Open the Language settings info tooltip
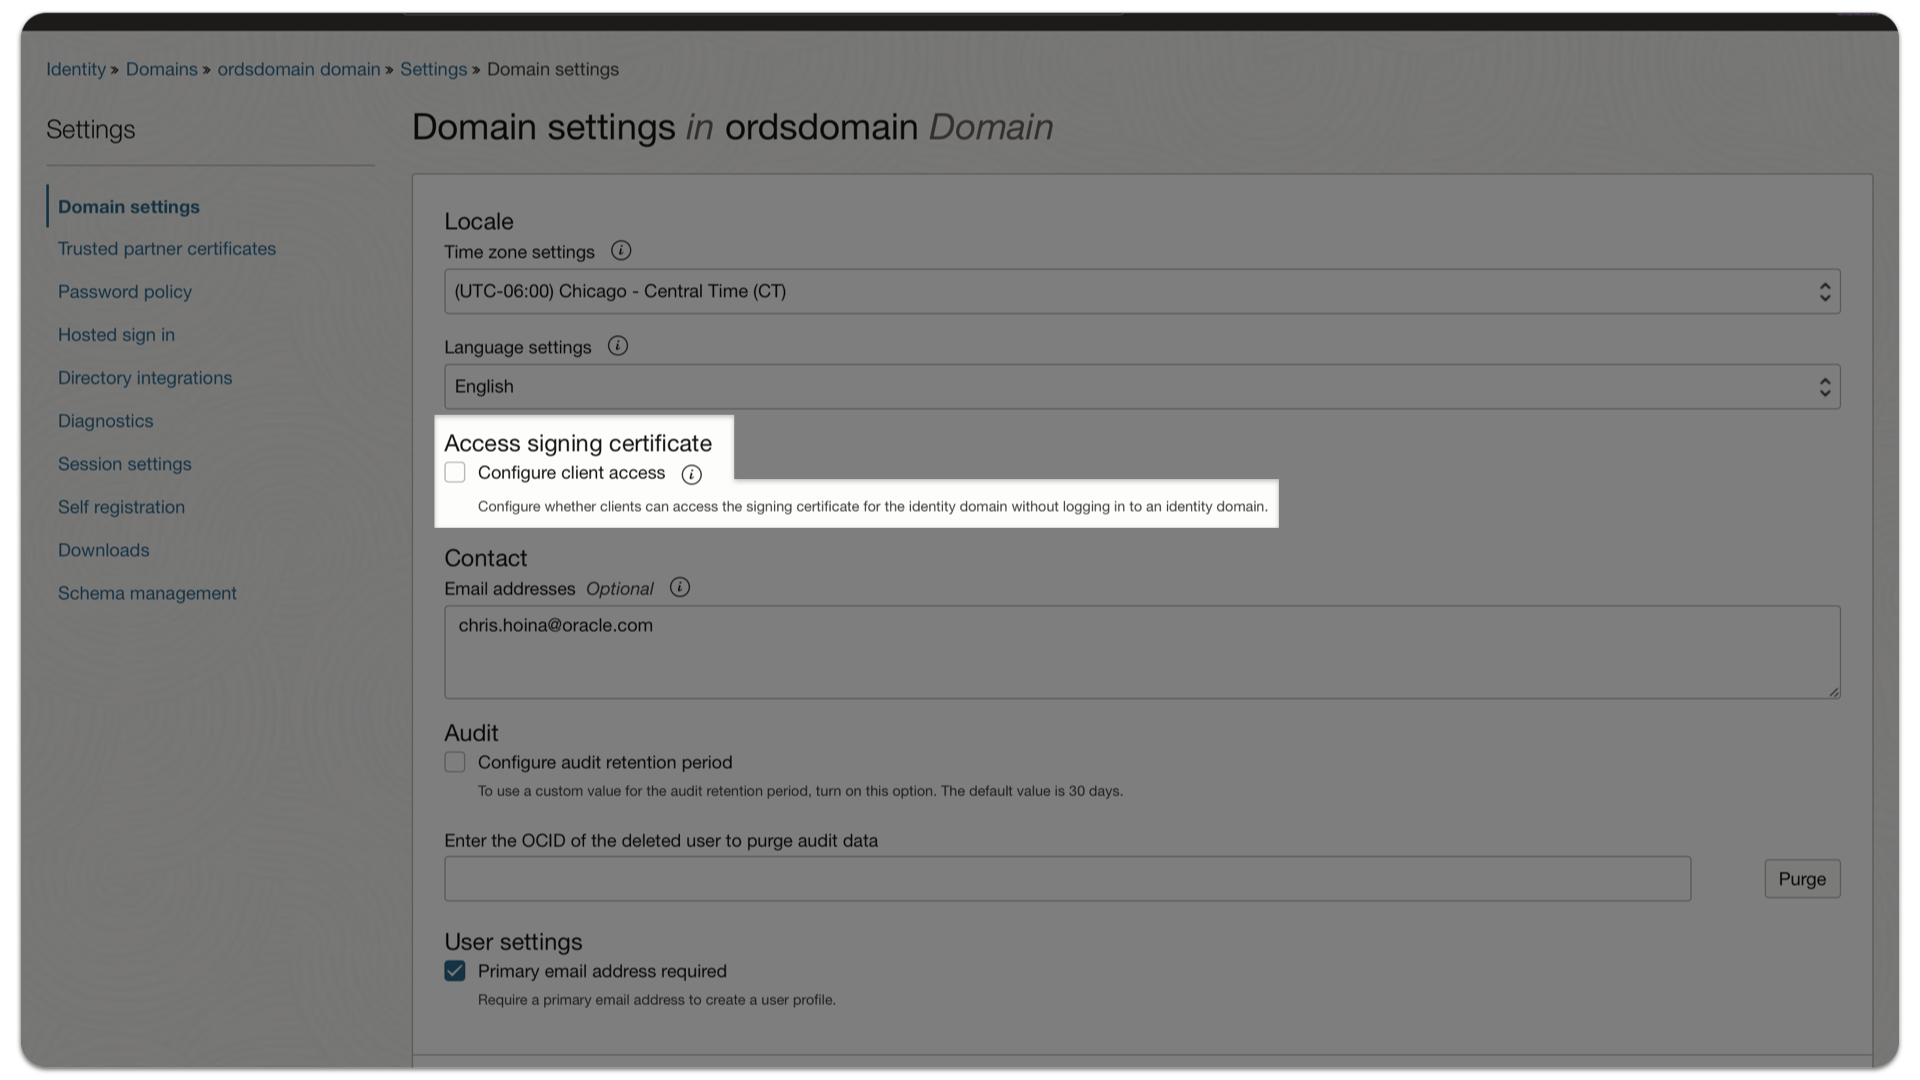 (617, 346)
